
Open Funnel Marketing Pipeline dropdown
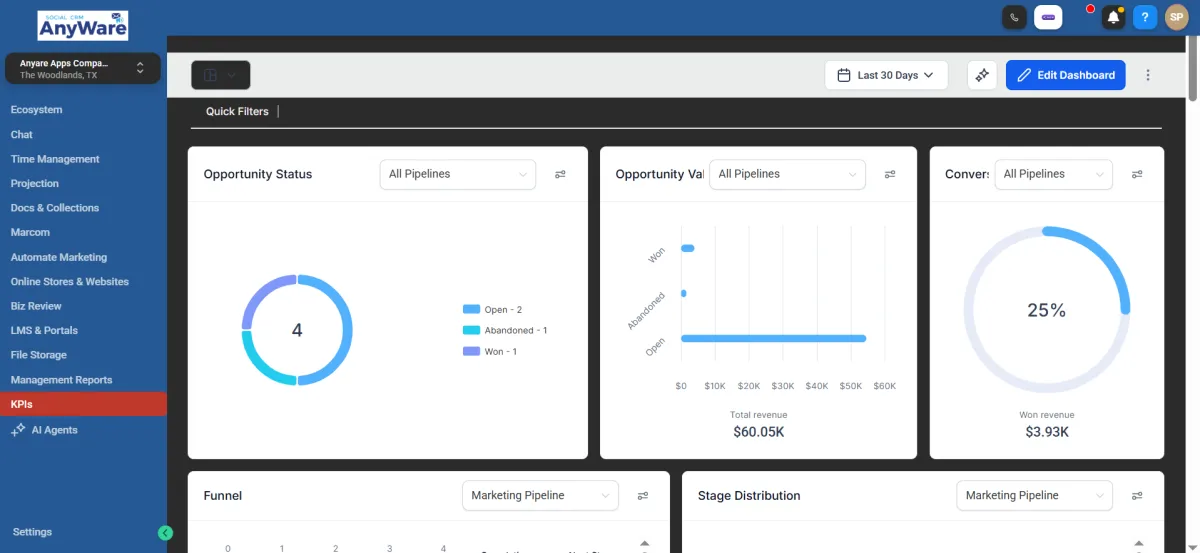coord(540,495)
